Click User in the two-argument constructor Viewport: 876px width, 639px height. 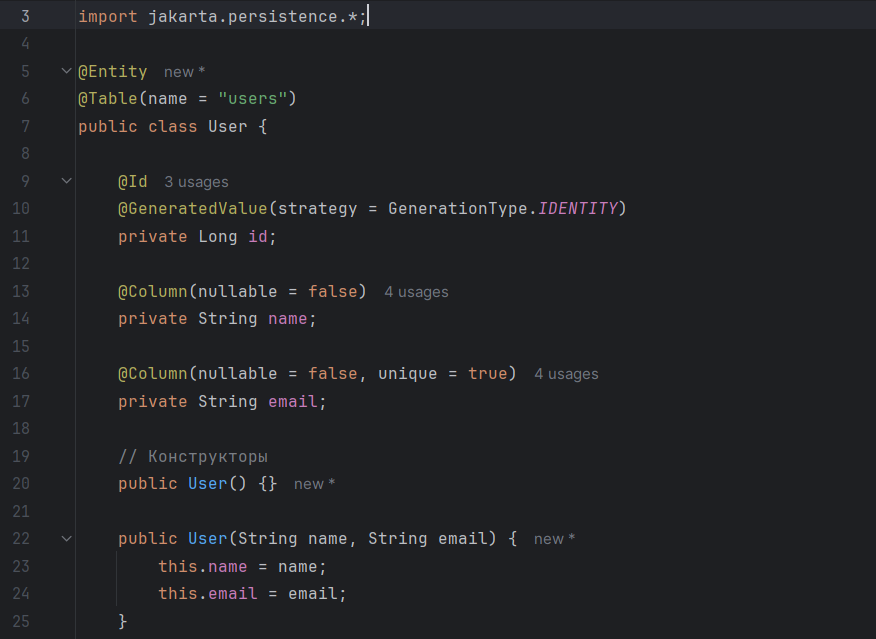208,538
